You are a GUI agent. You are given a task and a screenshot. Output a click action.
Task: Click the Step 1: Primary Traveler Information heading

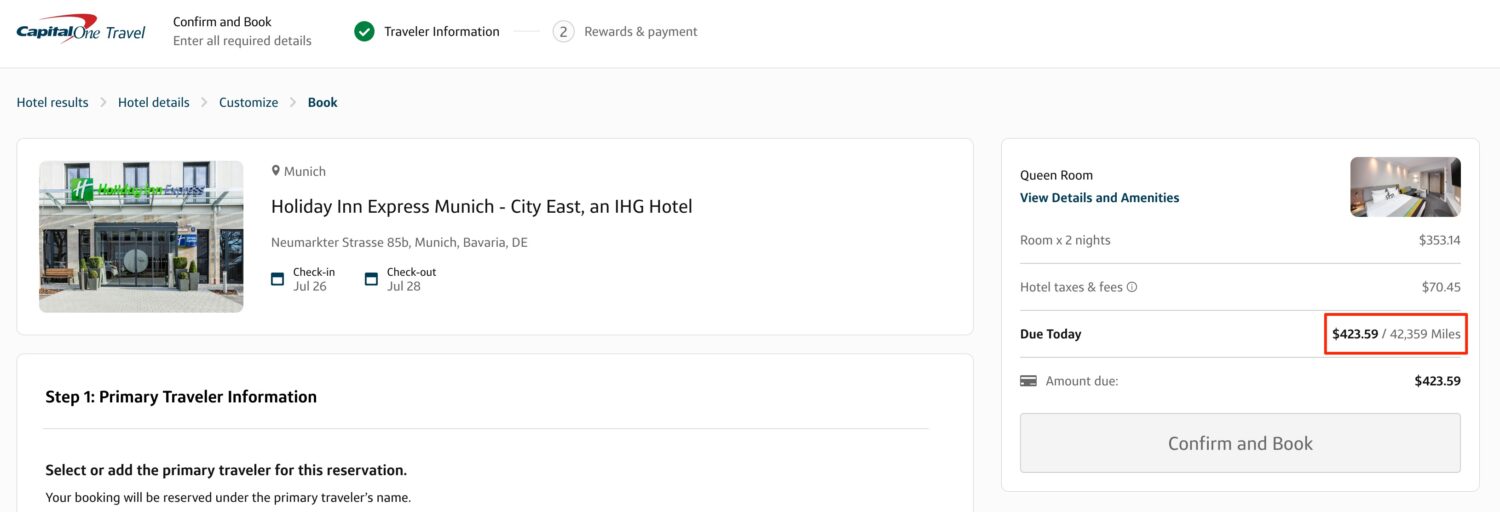click(181, 397)
